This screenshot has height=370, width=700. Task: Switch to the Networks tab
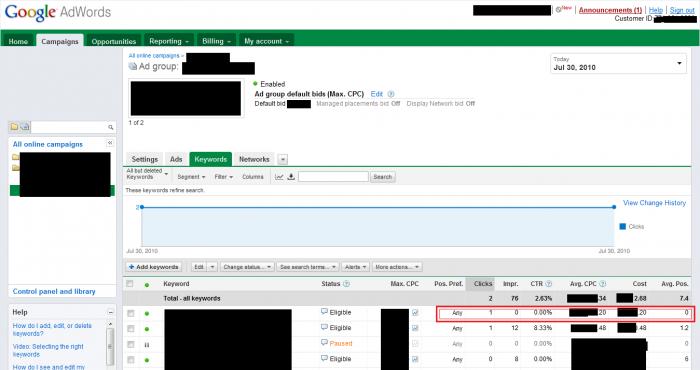click(x=254, y=159)
